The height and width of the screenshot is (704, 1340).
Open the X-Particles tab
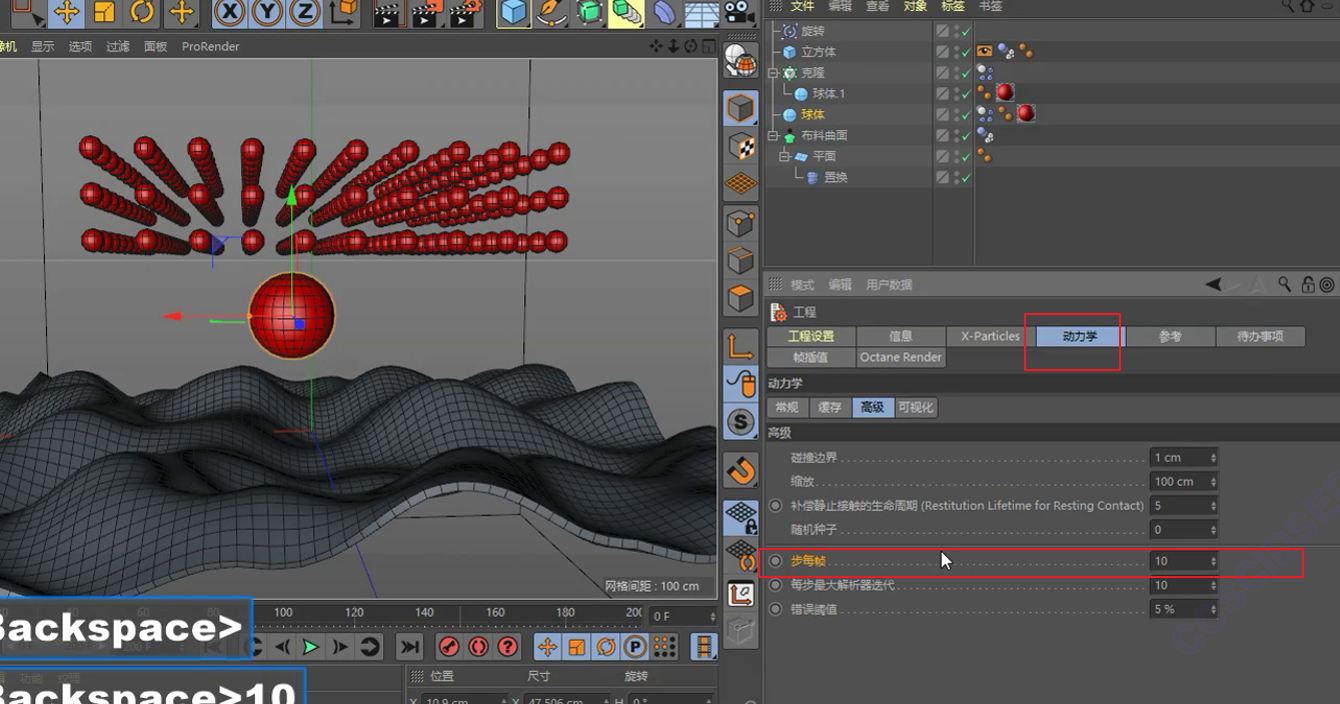coord(990,337)
